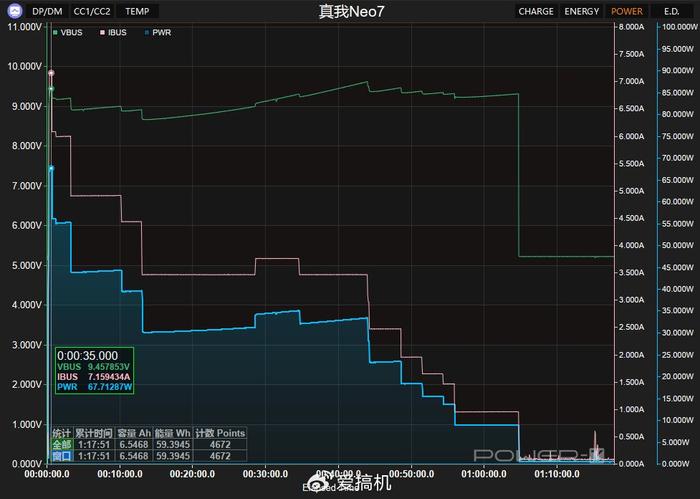Click the 11.000V voltage axis label
Screen dimensions: 700x499
point(24,27)
